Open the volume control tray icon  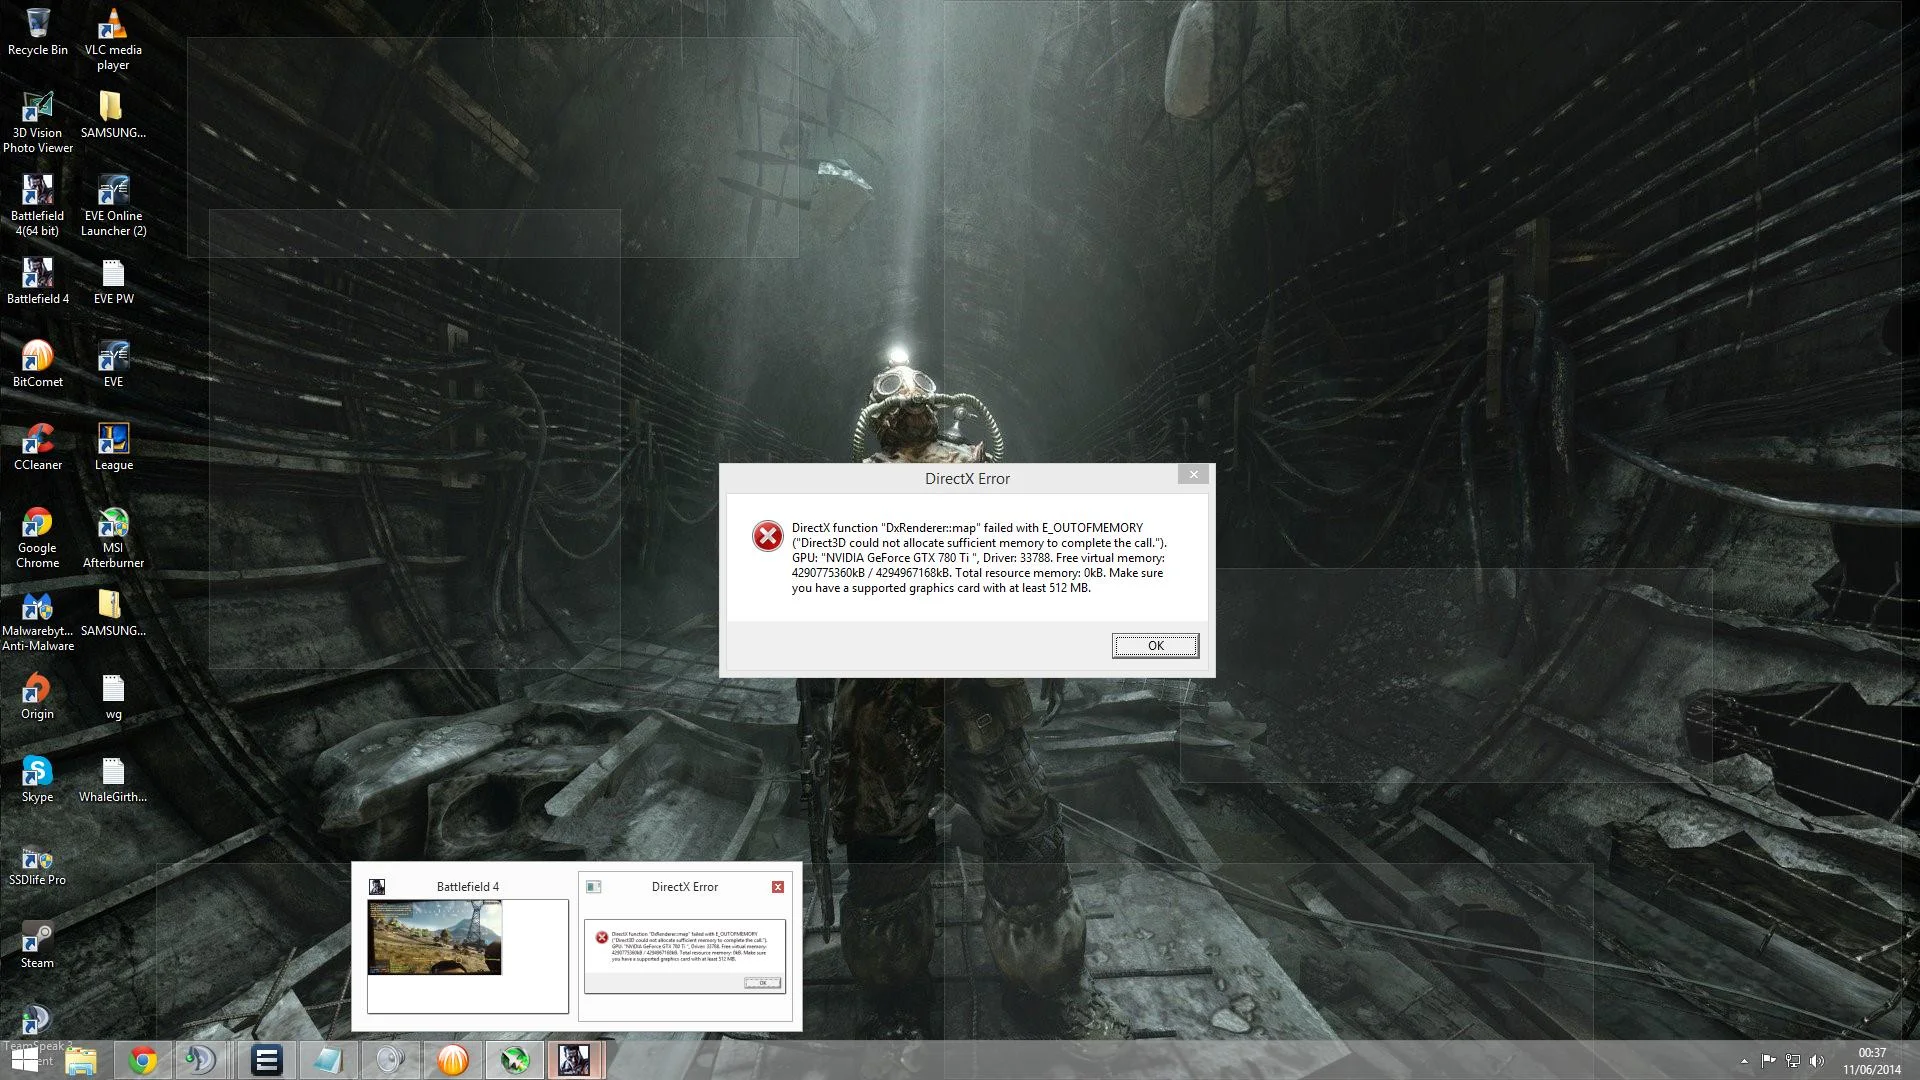tap(1817, 1061)
